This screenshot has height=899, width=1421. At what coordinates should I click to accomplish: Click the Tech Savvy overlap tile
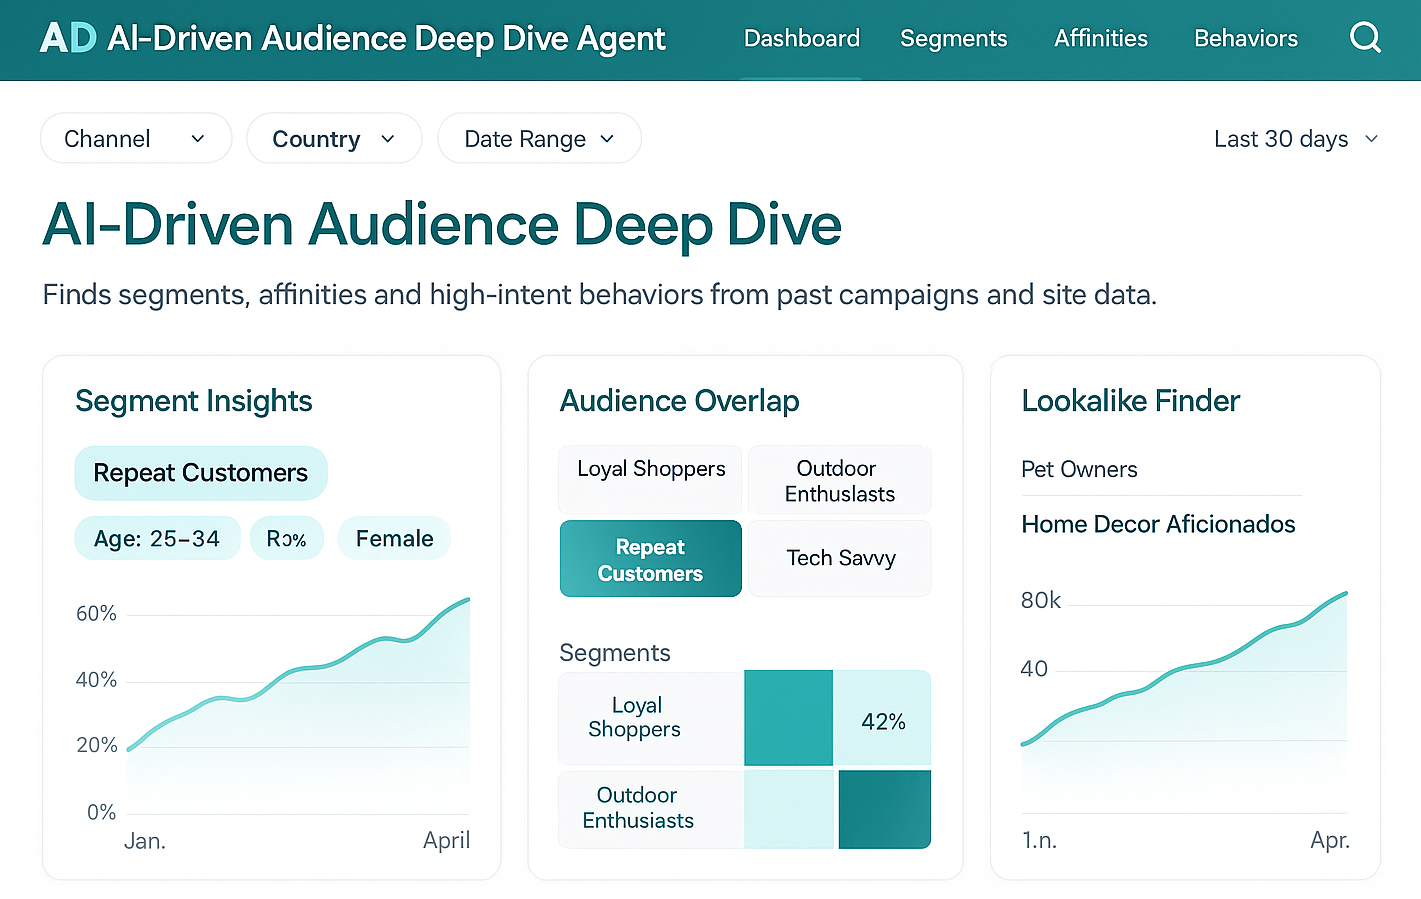(839, 558)
